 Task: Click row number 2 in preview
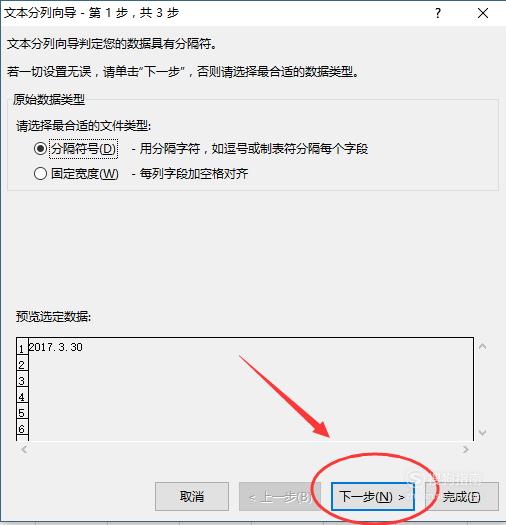click(x=22, y=365)
